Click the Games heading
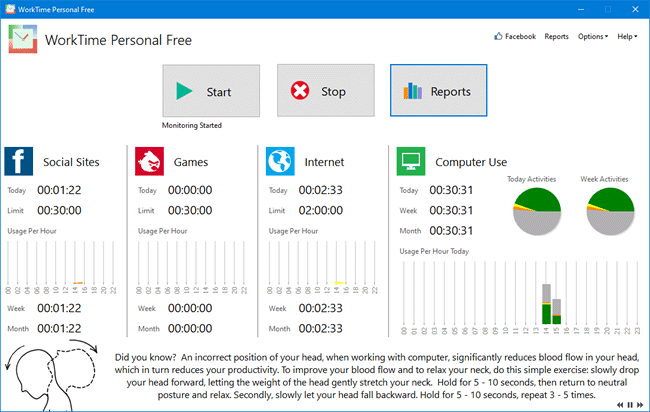The height and width of the screenshot is (412, 650). [191, 162]
